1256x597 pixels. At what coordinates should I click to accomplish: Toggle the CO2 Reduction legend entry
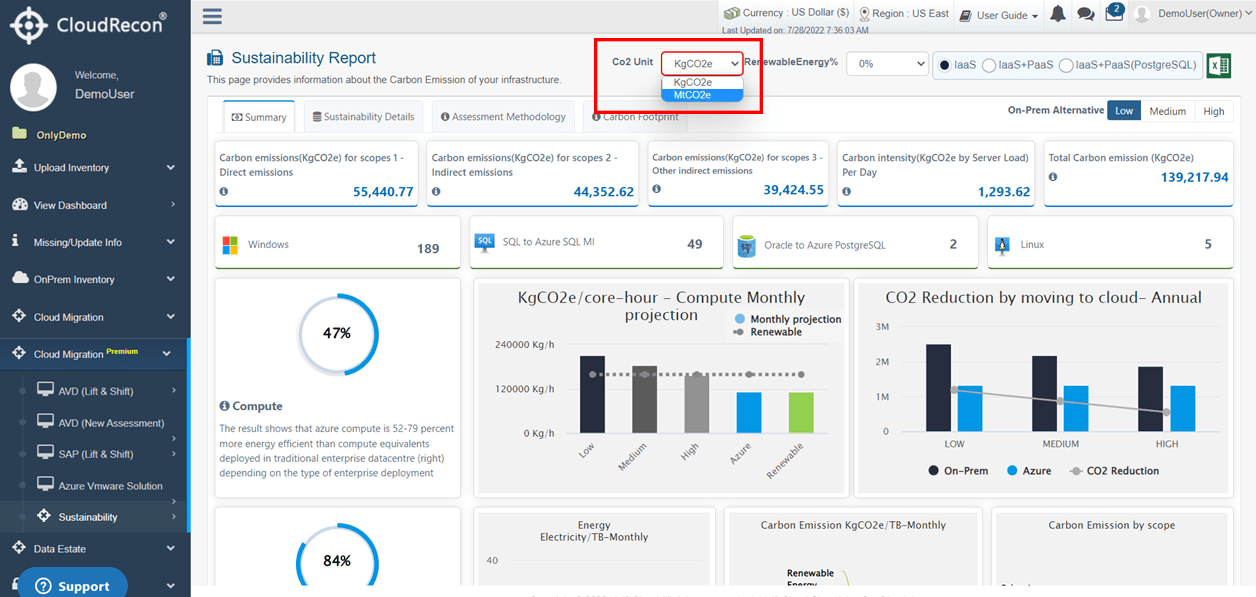tap(1115, 471)
